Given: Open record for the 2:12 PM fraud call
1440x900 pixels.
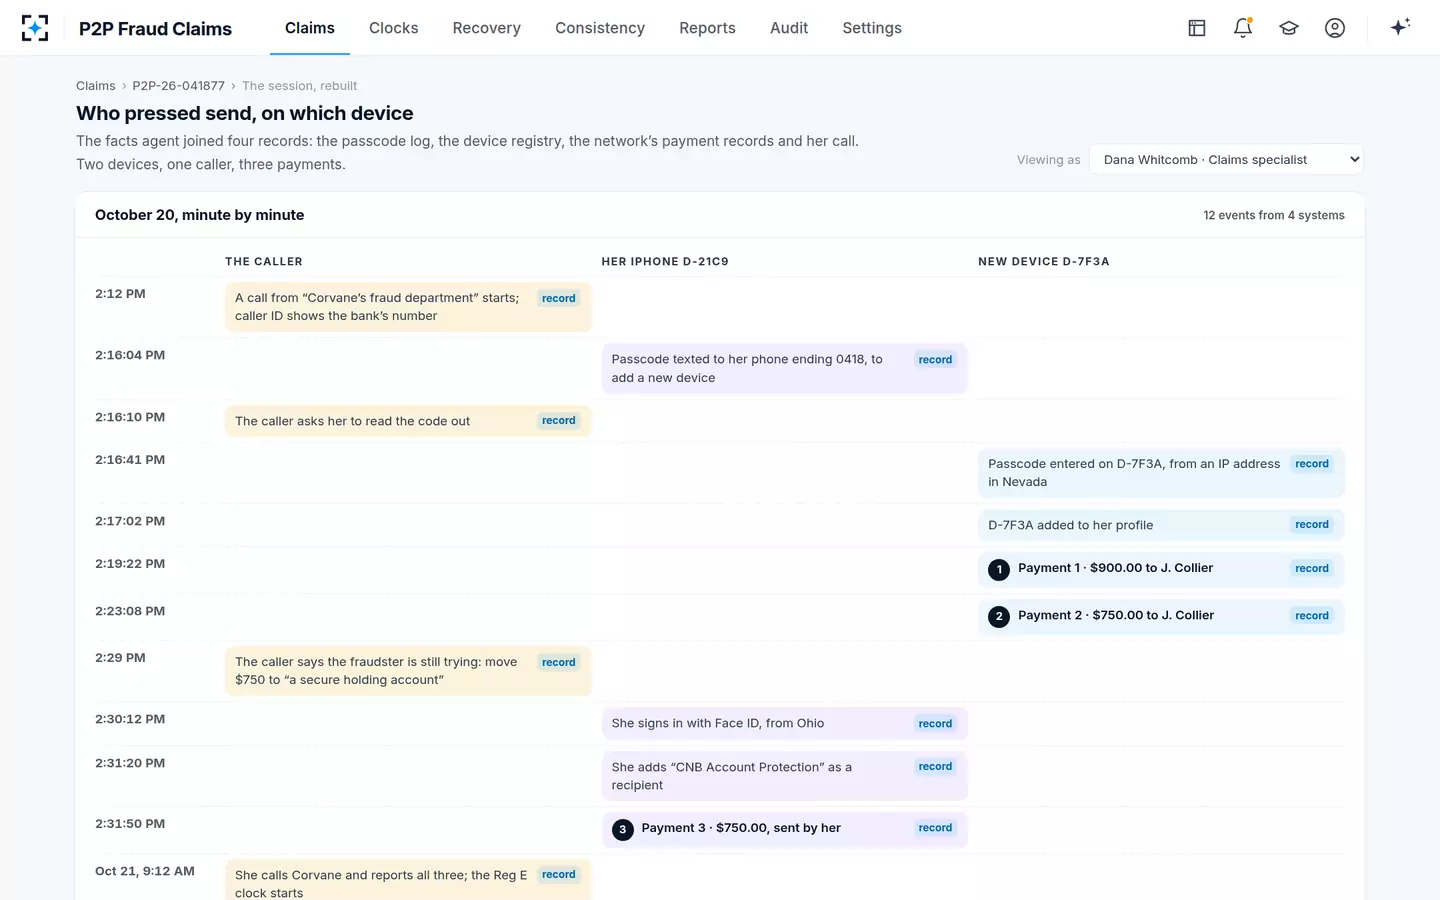Looking at the screenshot, I should pyautogui.click(x=558, y=298).
